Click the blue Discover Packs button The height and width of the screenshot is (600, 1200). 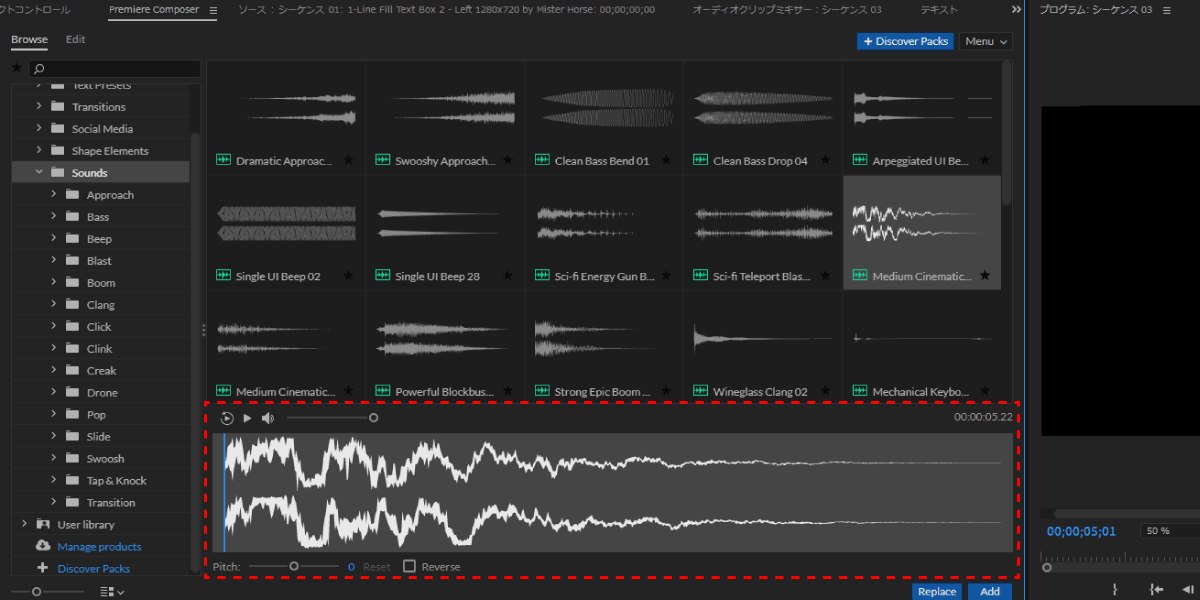point(905,41)
